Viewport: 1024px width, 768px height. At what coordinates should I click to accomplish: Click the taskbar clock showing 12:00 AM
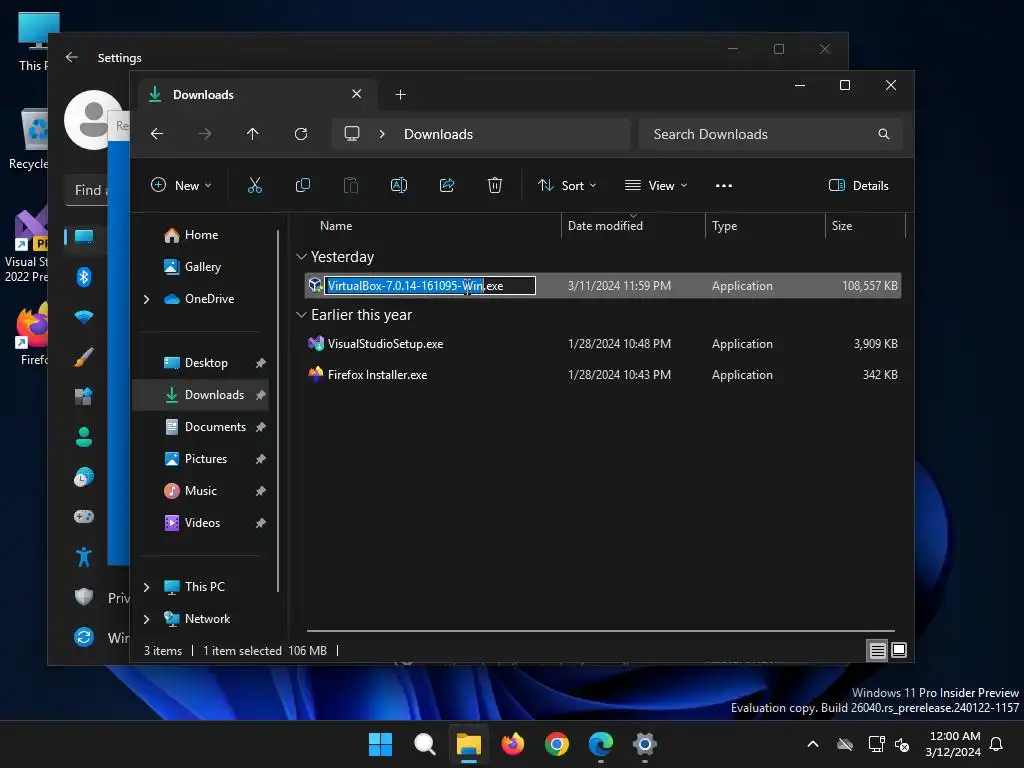[952, 744]
